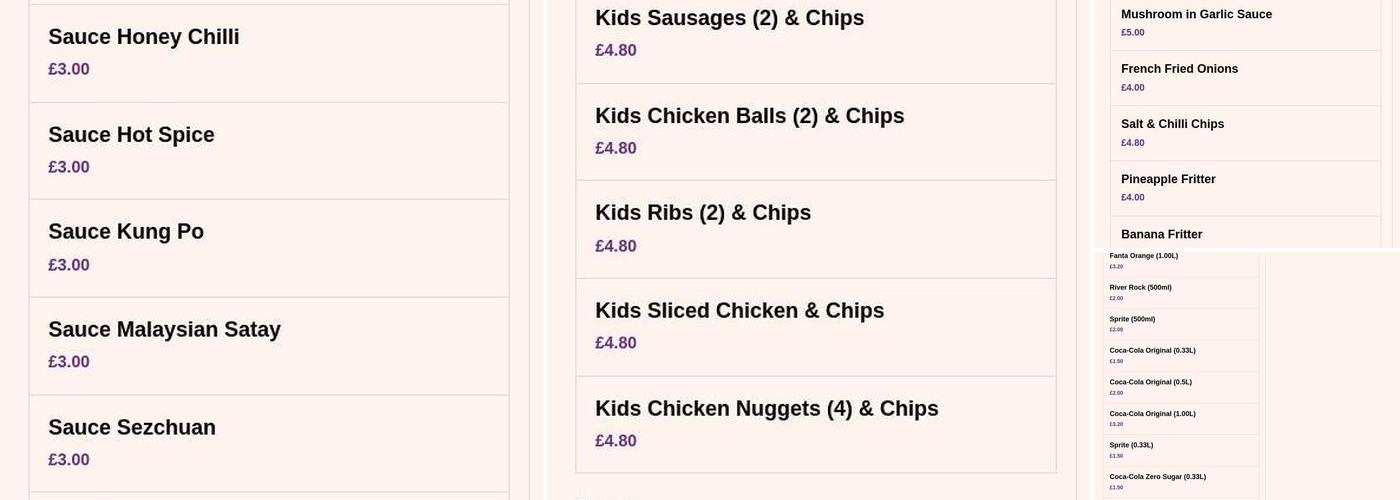Click Salt & Chilli Chips item

1245,133
